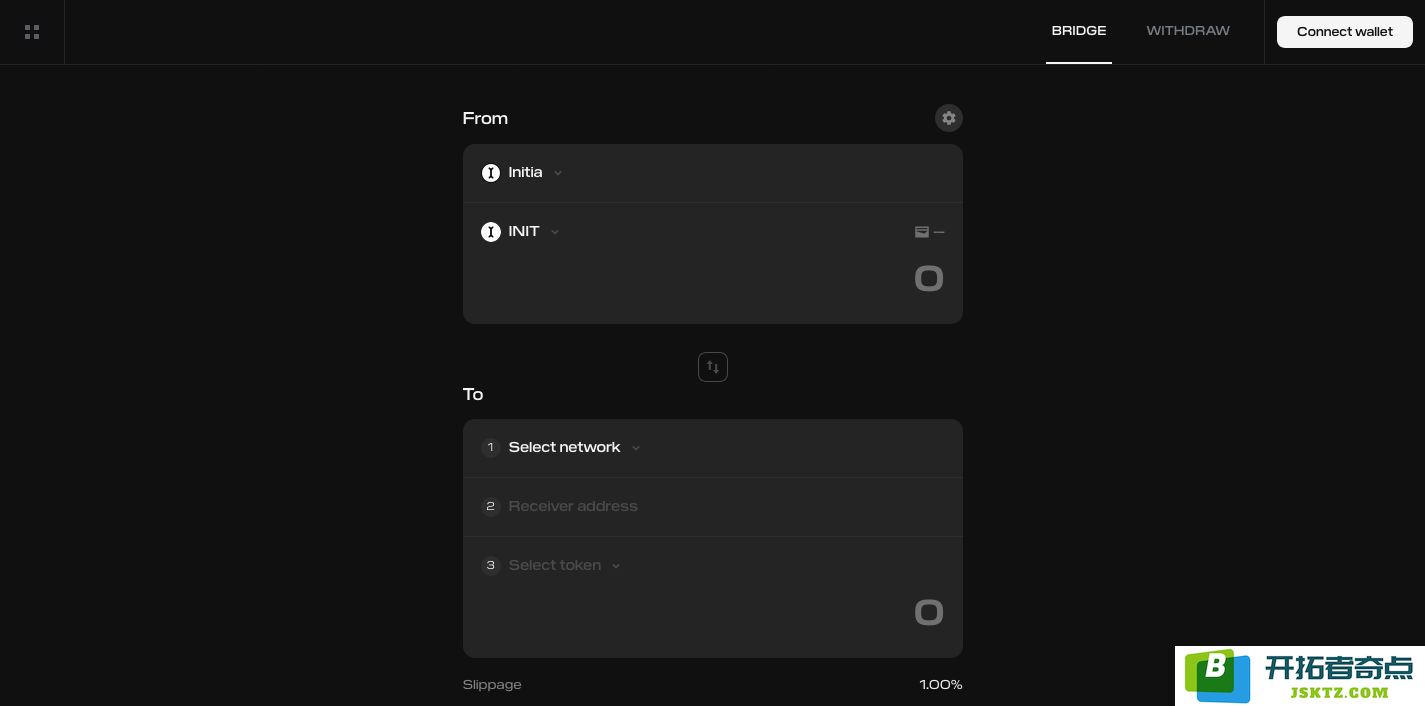Open the INIT token selector
The width and height of the screenshot is (1425, 706).
(521, 232)
